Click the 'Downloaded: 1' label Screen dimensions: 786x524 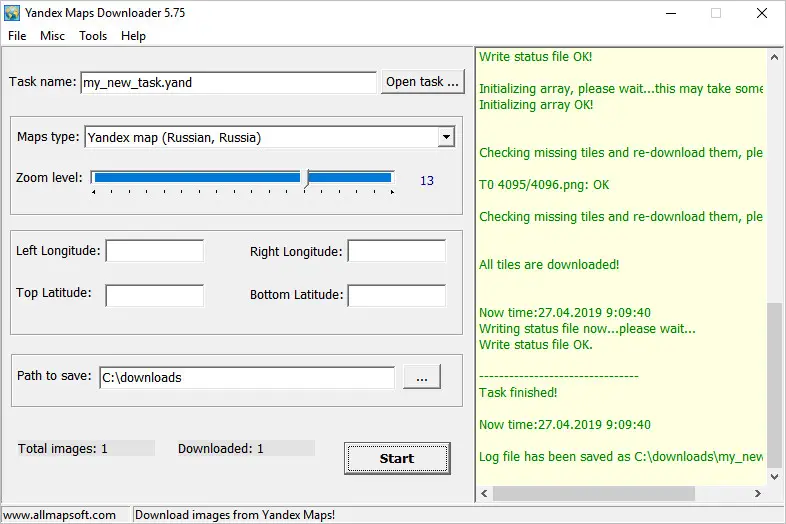click(x=221, y=449)
